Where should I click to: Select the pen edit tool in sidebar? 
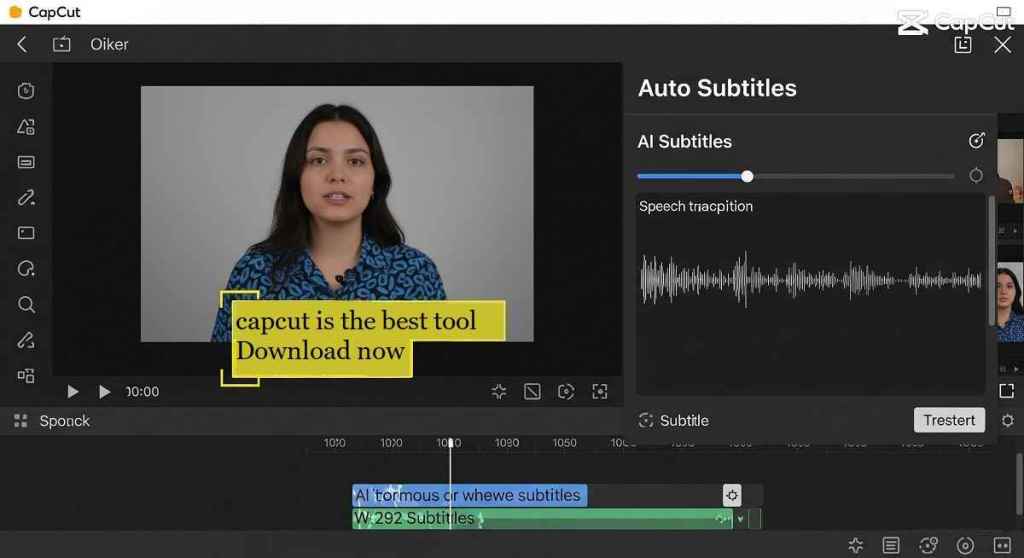click(x=26, y=197)
